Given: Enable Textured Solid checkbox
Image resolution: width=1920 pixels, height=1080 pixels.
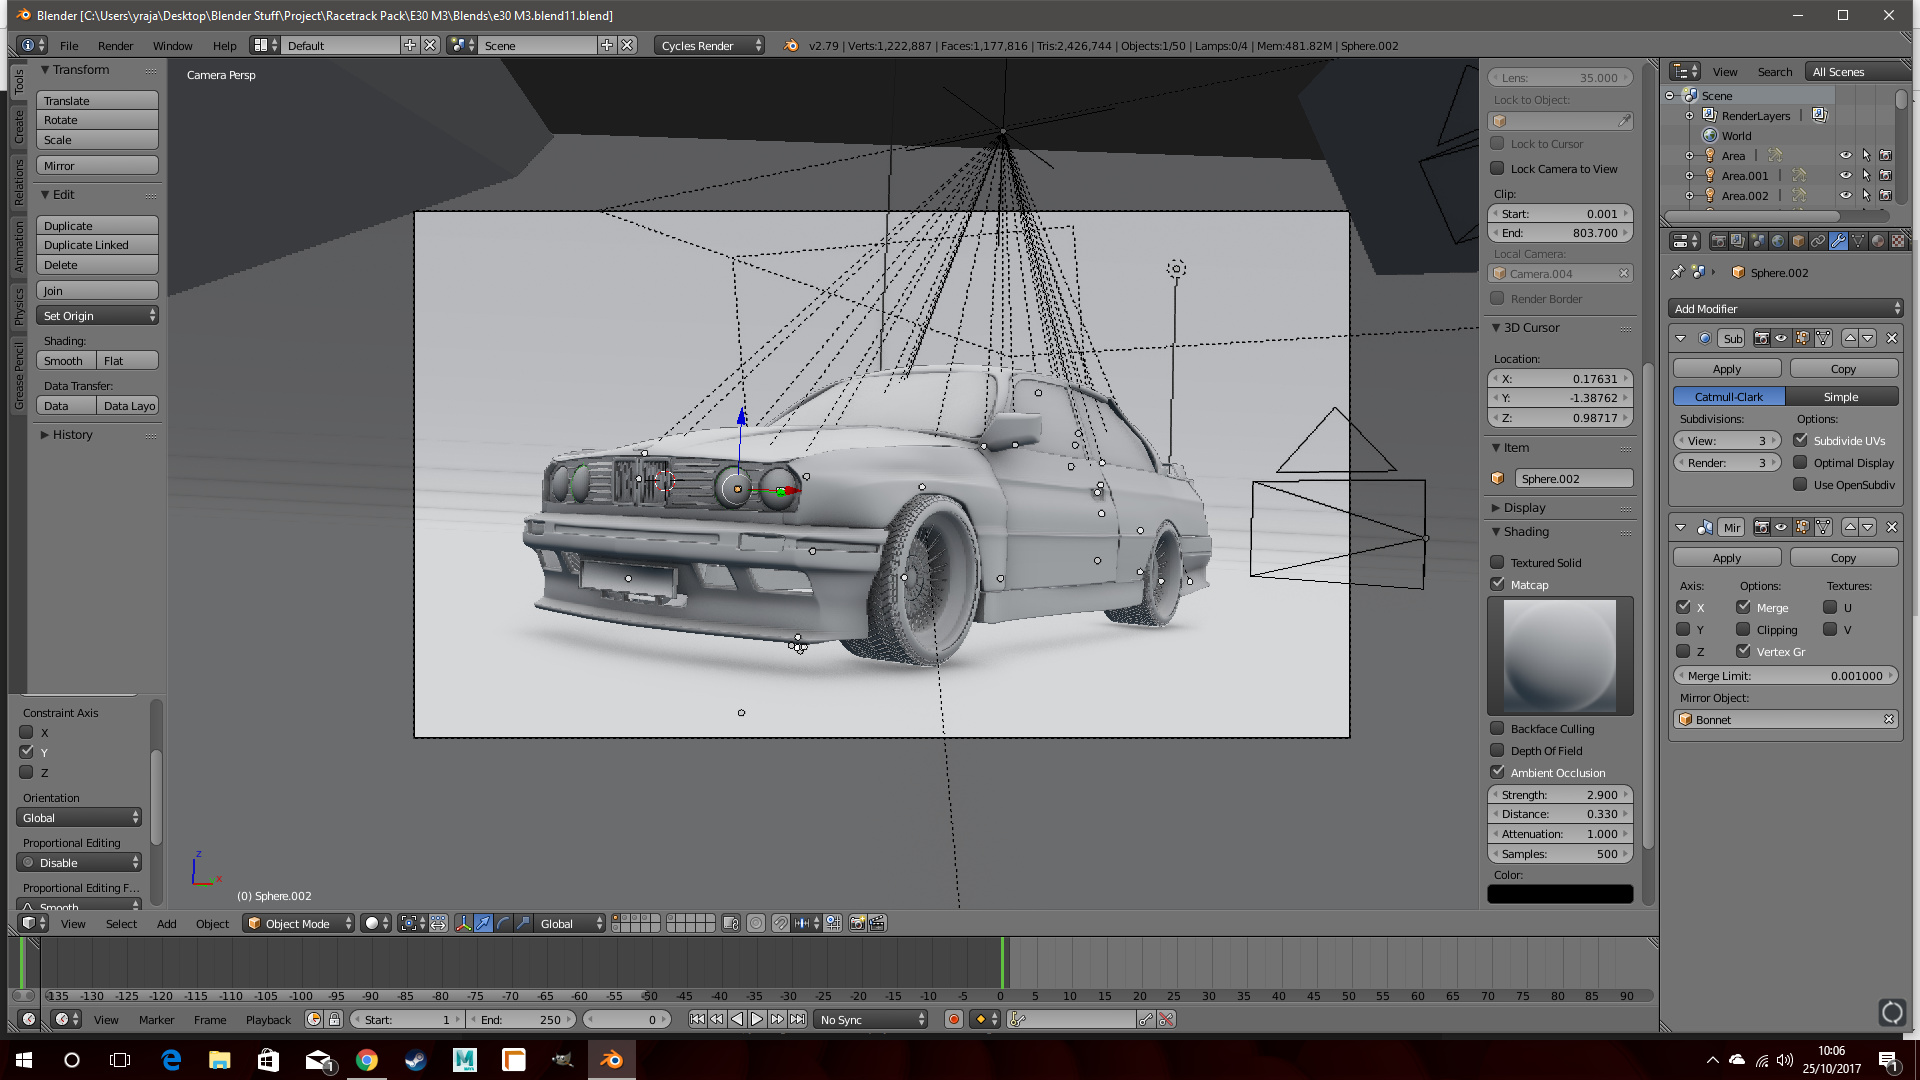Looking at the screenshot, I should pos(1497,562).
